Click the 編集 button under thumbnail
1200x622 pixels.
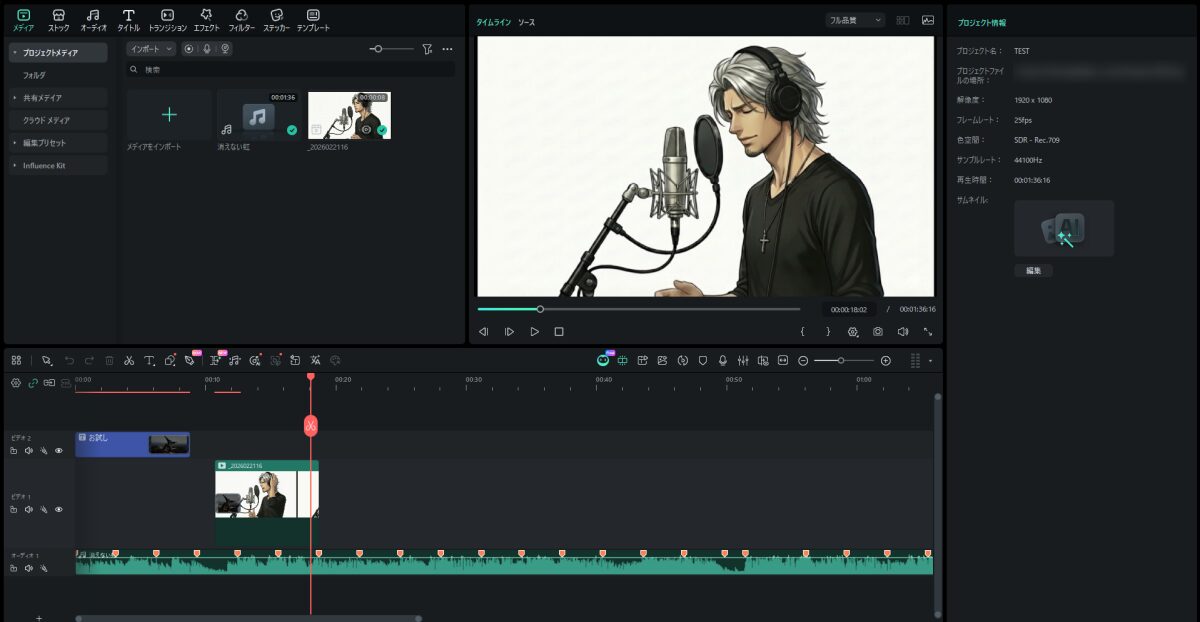1033,271
